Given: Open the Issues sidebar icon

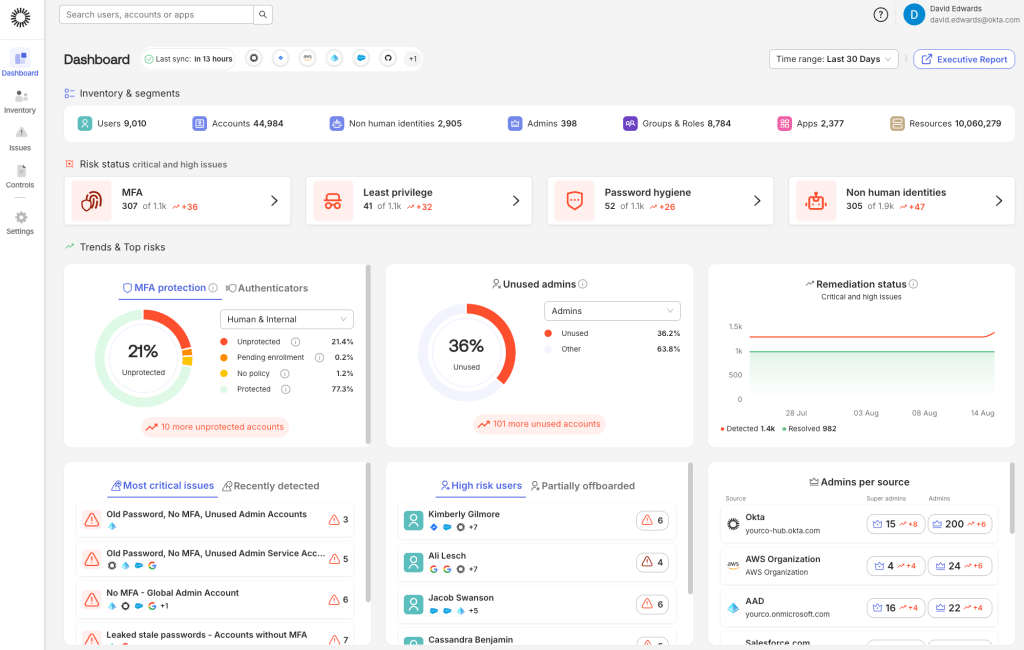Looking at the screenshot, I should point(20,138).
